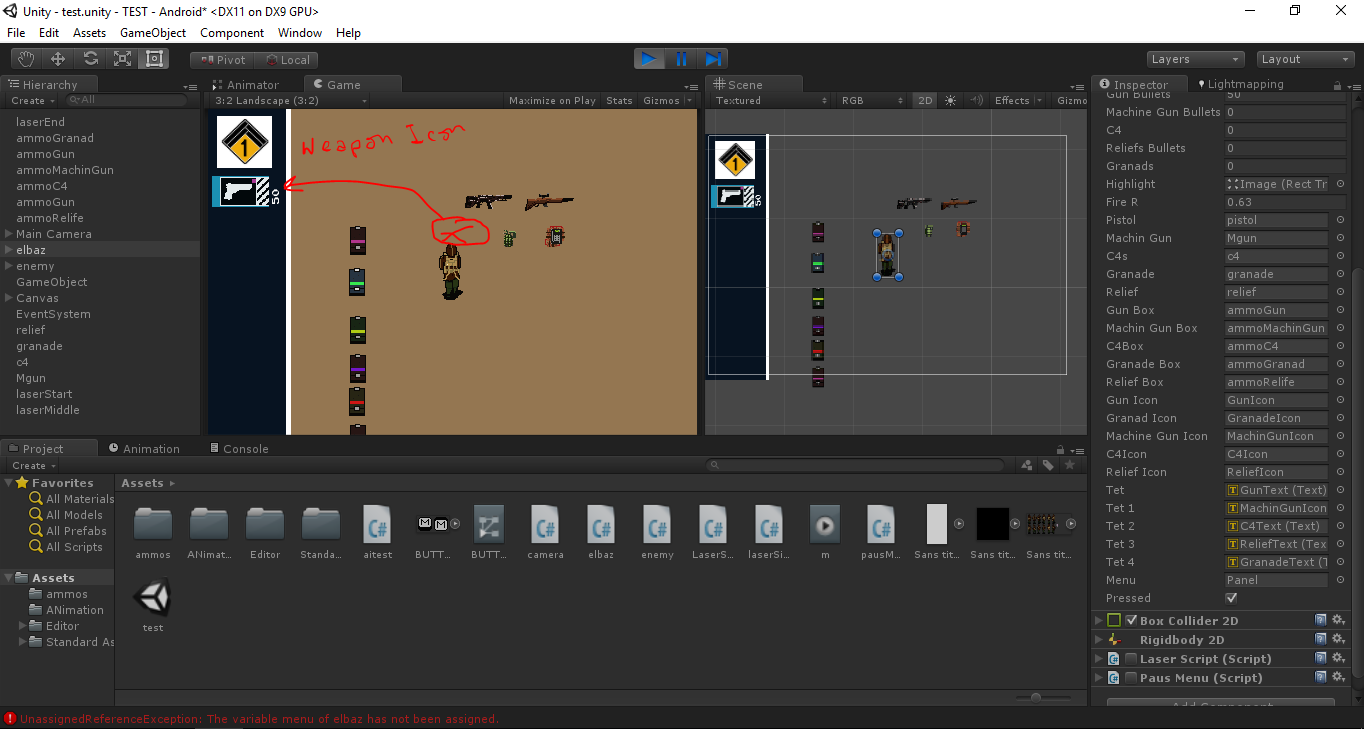Select EventSystem in the Hierarchy
The width and height of the screenshot is (1364, 729).
click(x=53, y=314)
